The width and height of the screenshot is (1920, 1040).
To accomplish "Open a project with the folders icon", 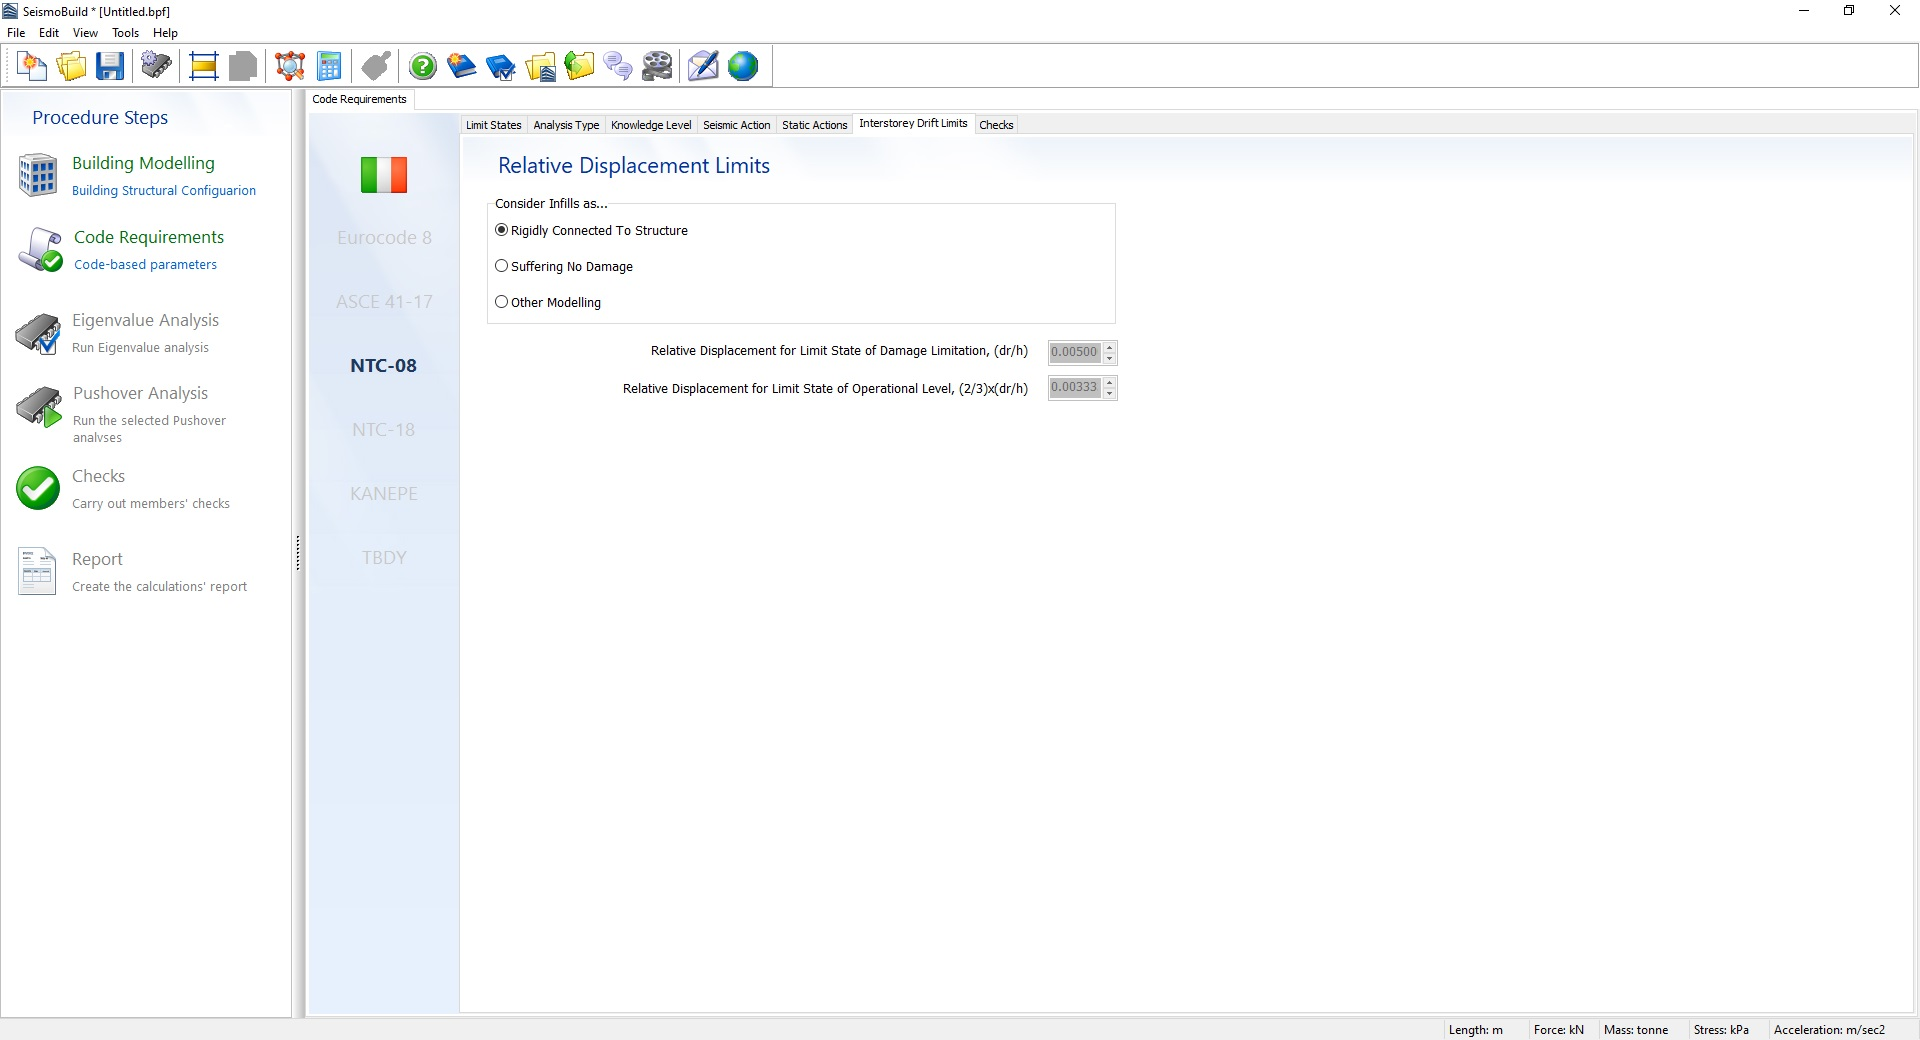I will pos(71,67).
